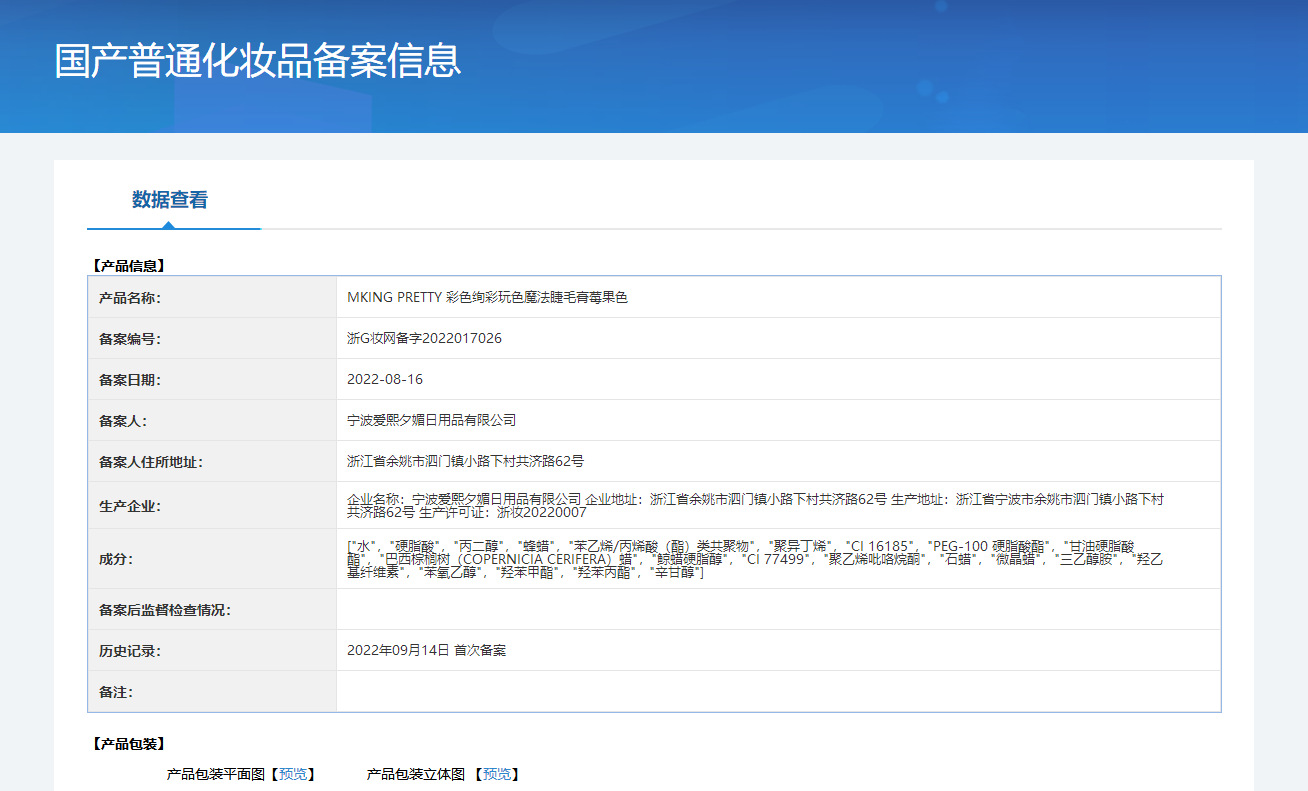The height and width of the screenshot is (791, 1308).
Task: Click the 备注 row label
Action: [x=116, y=691]
